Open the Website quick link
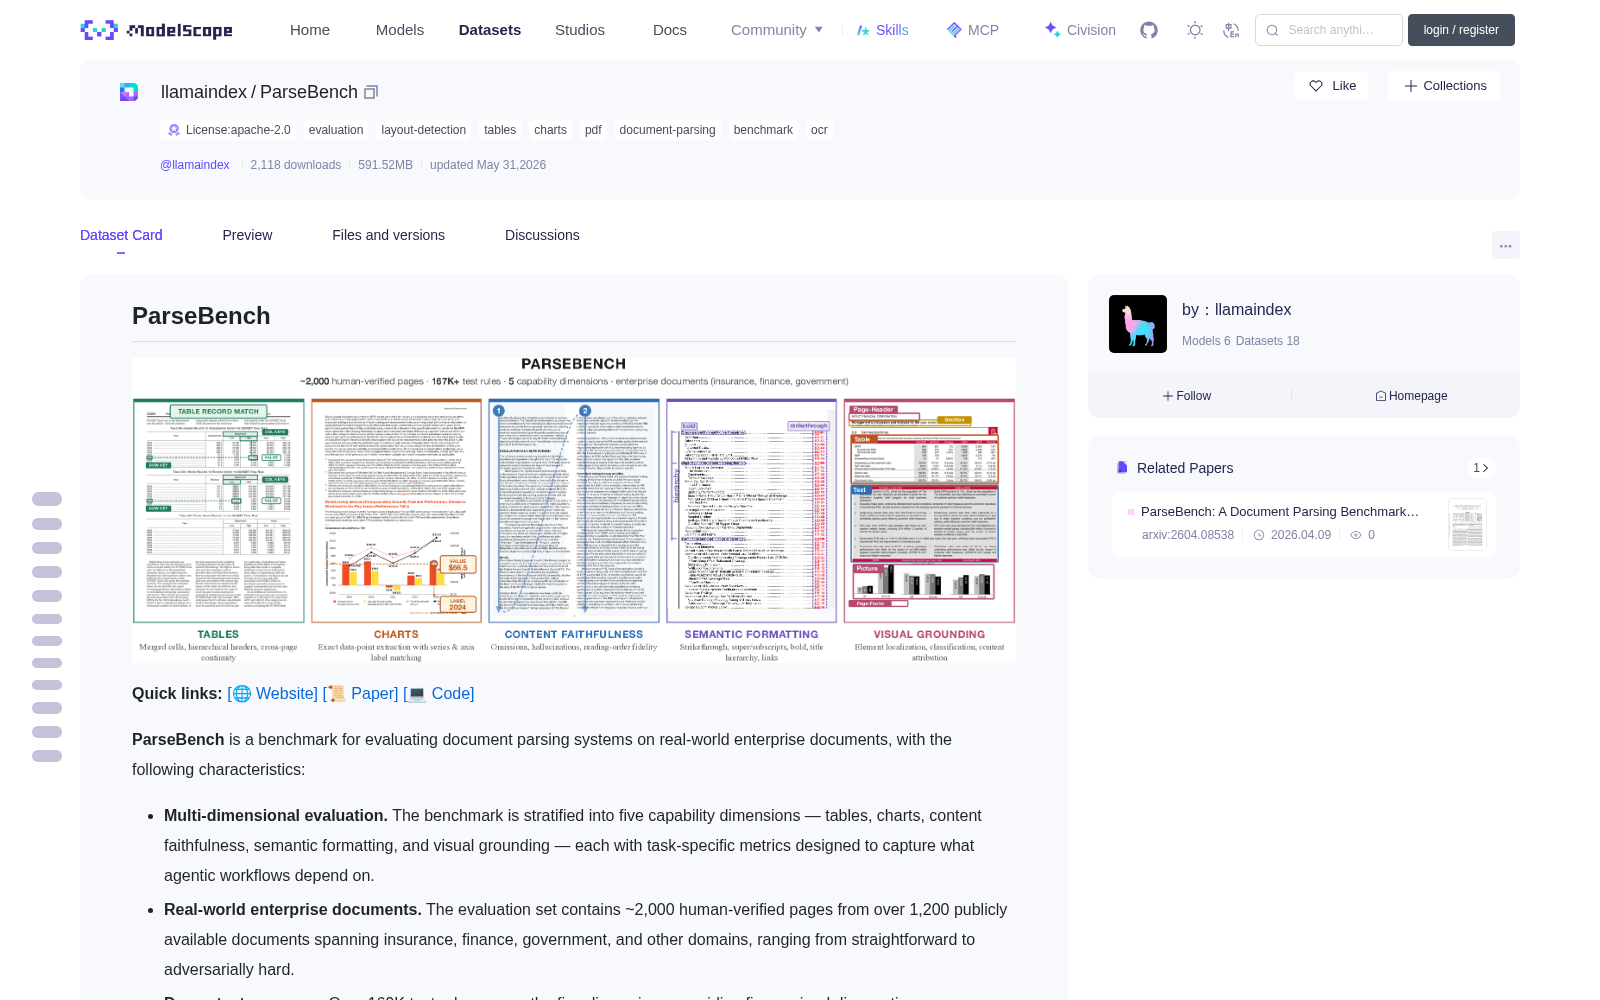This screenshot has width=1600, height=1000. click(273, 693)
